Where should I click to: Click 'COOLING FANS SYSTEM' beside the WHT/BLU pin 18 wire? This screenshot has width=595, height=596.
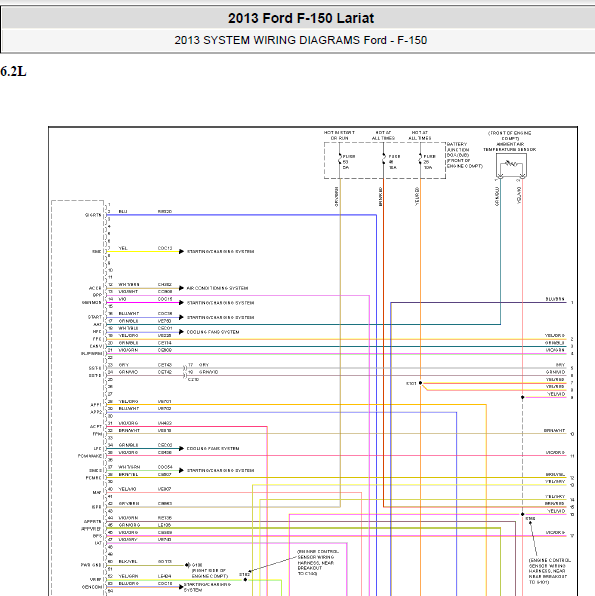(x=213, y=332)
